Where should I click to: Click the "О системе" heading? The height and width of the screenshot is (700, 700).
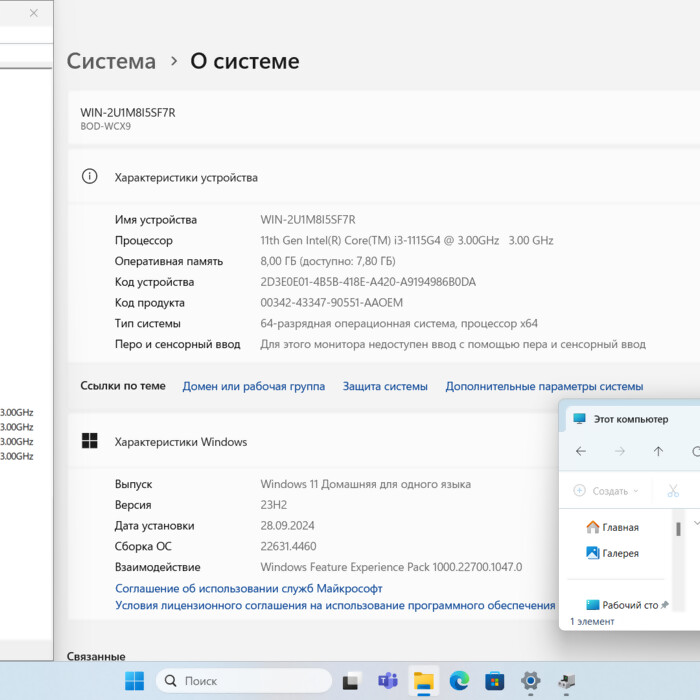(245, 61)
